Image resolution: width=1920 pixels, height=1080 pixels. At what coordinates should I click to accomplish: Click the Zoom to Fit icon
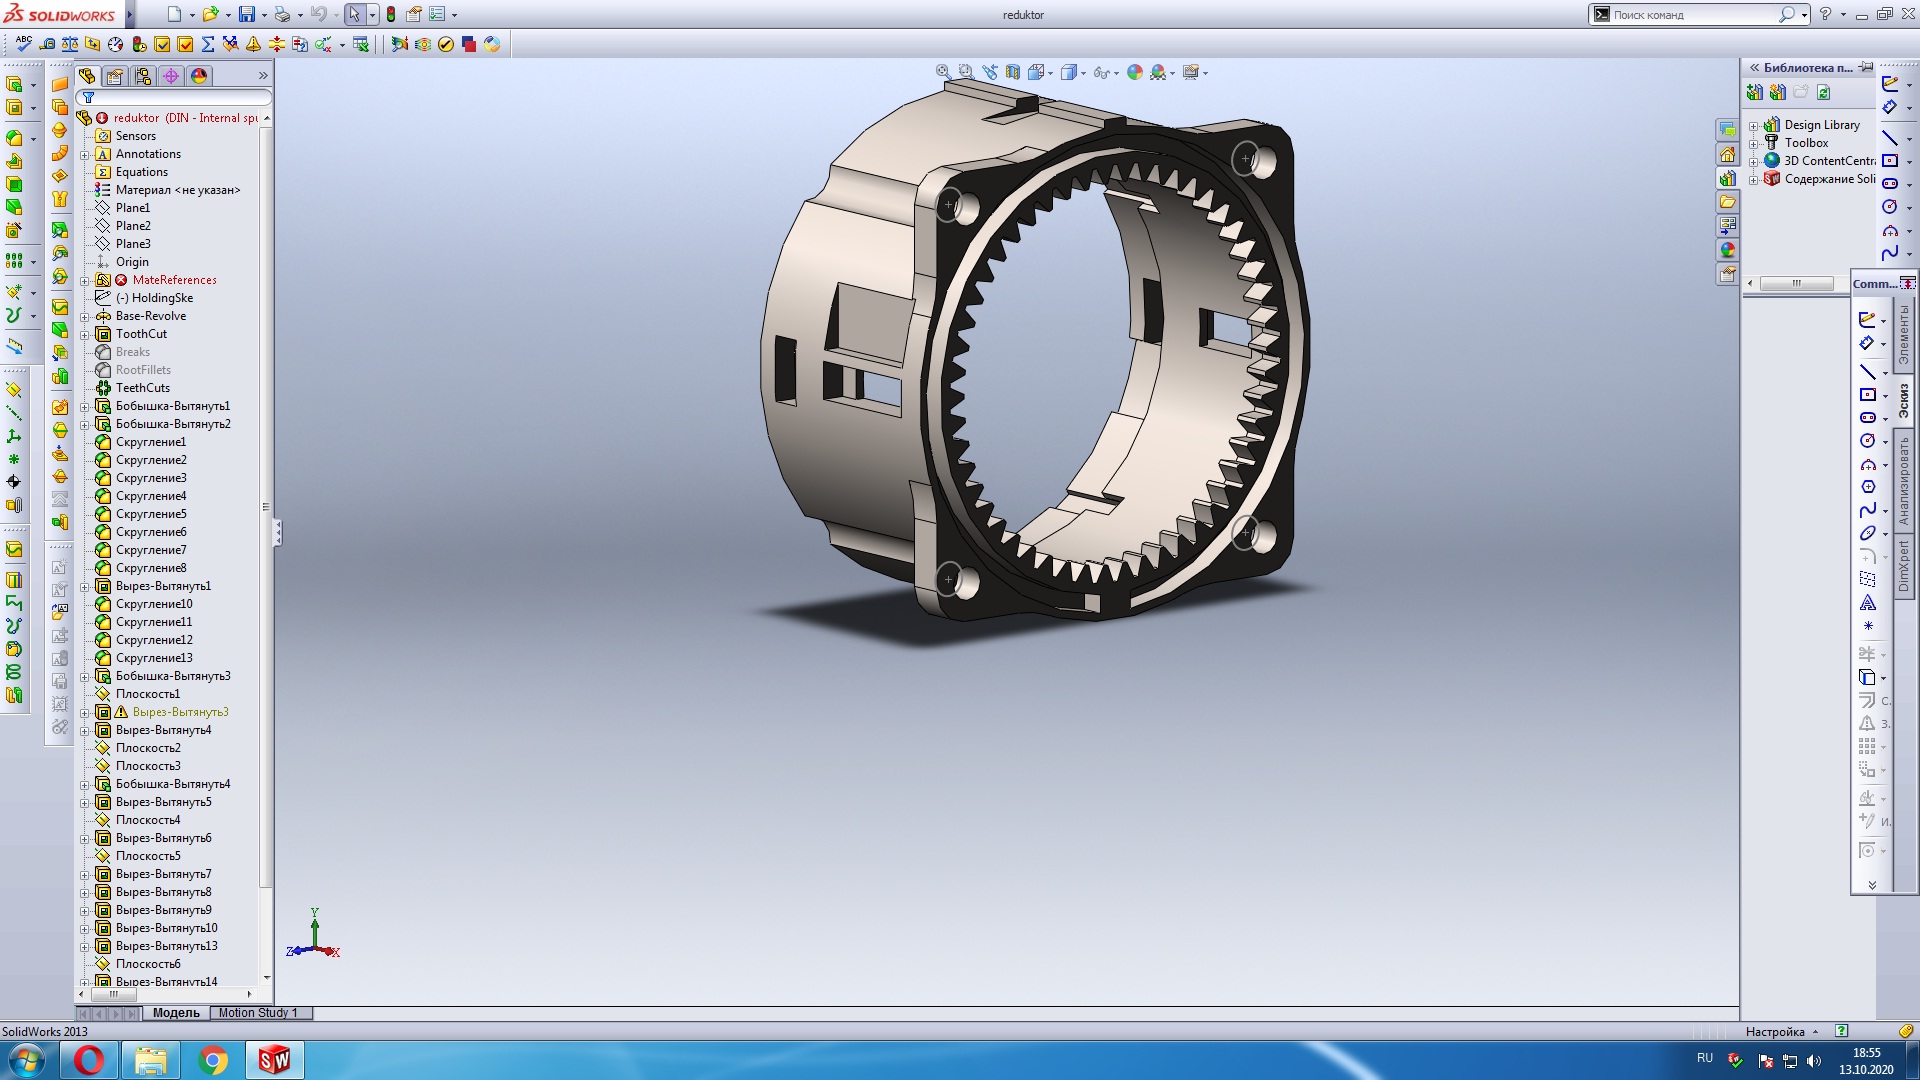tap(943, 72)
